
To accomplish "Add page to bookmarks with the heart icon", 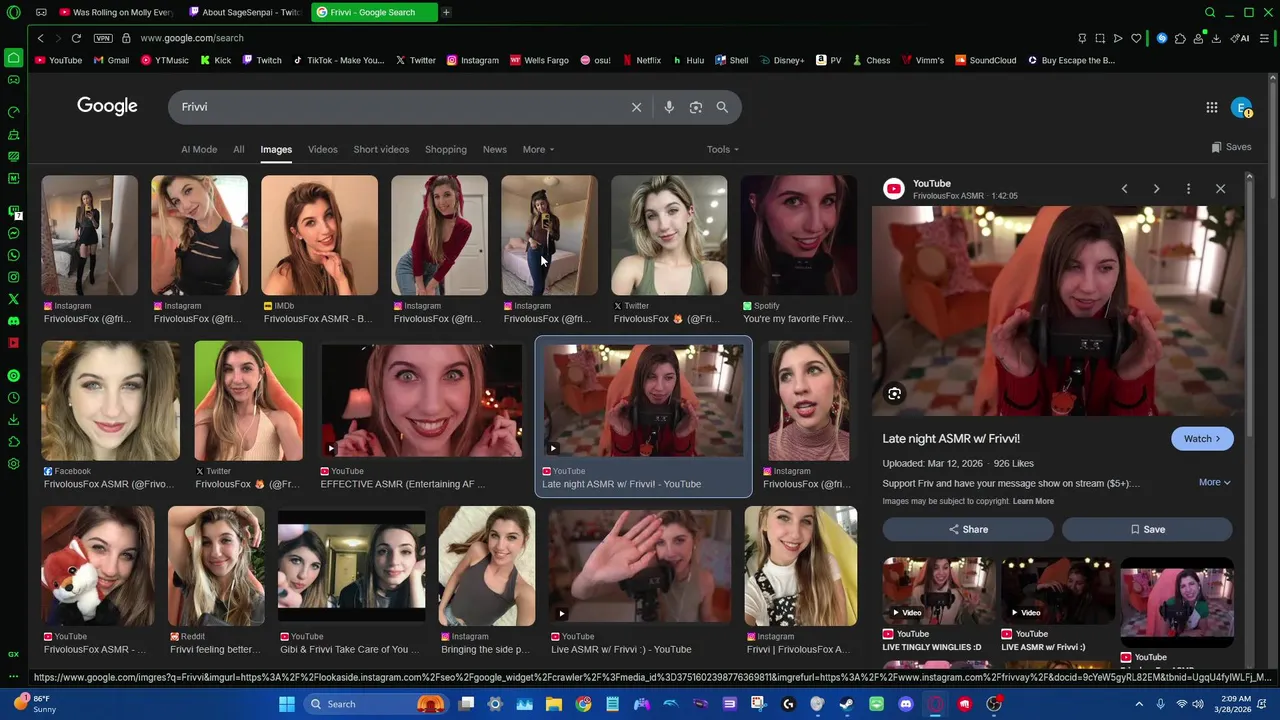I will pyautogui.click(x=1136, y=38).
